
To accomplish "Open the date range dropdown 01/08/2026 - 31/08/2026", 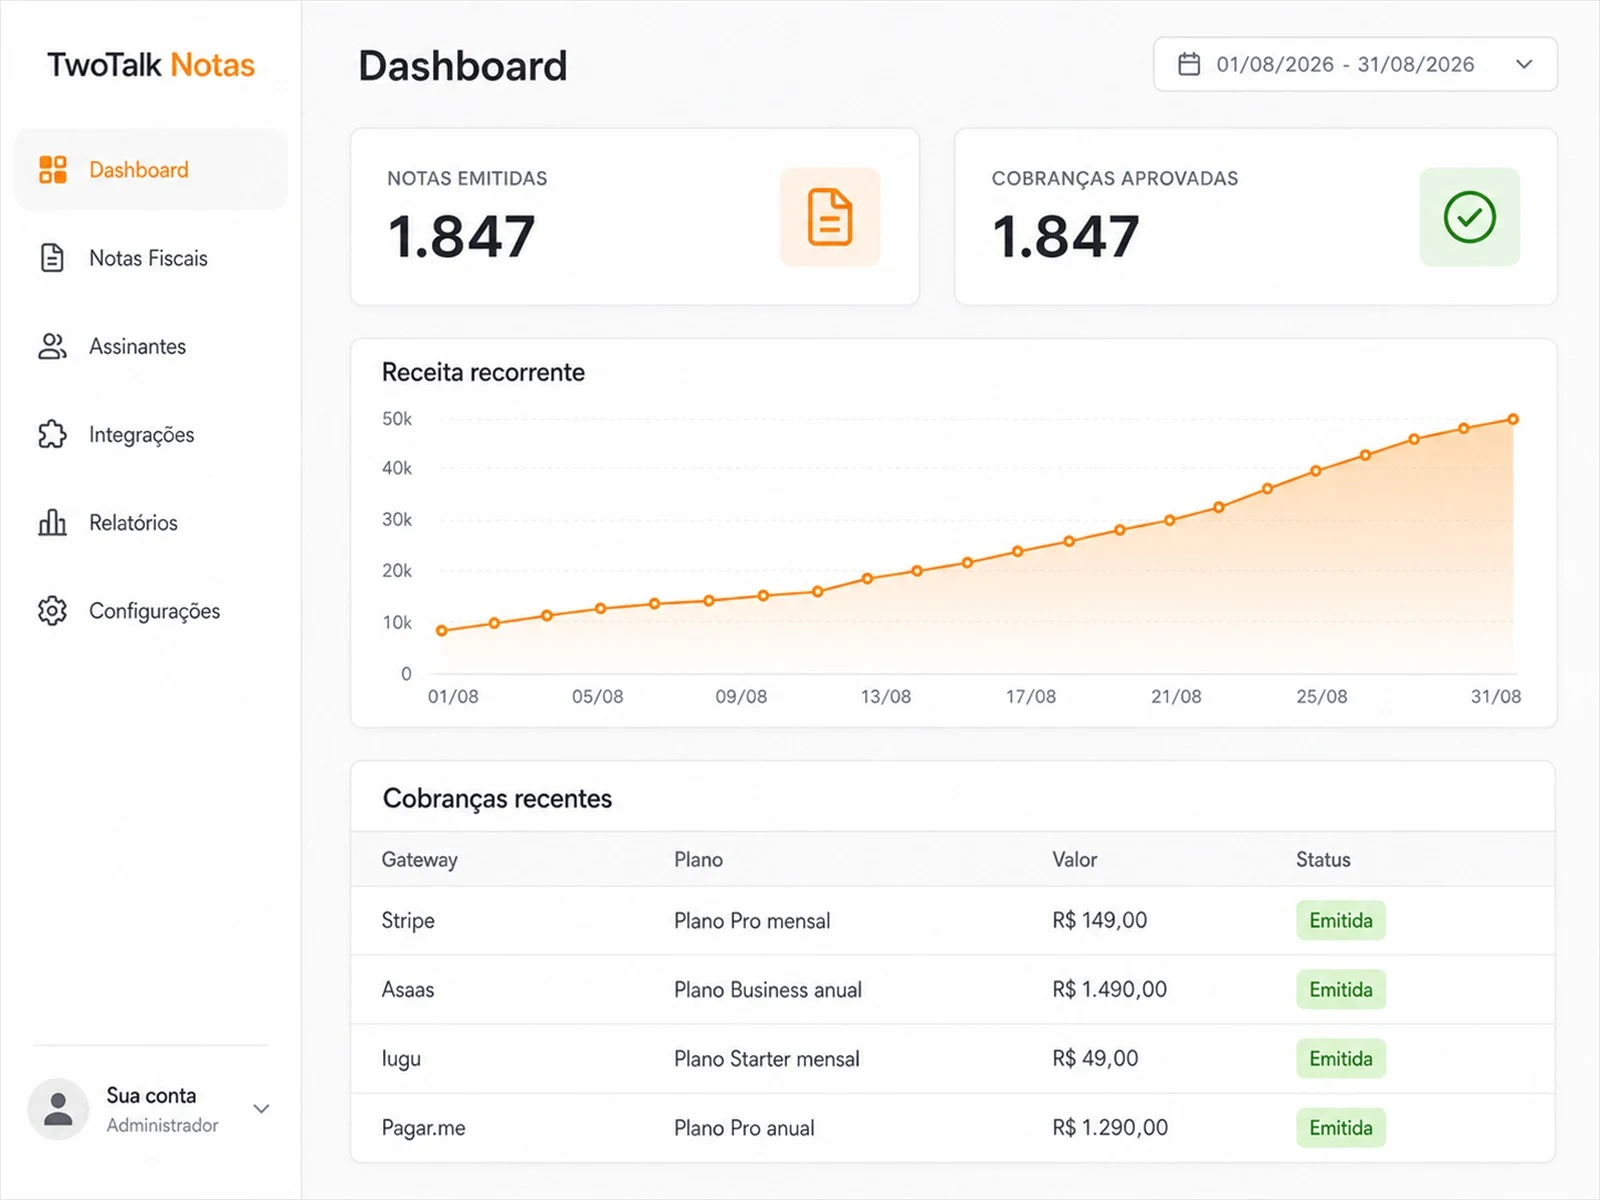I will pos(1355,64).
